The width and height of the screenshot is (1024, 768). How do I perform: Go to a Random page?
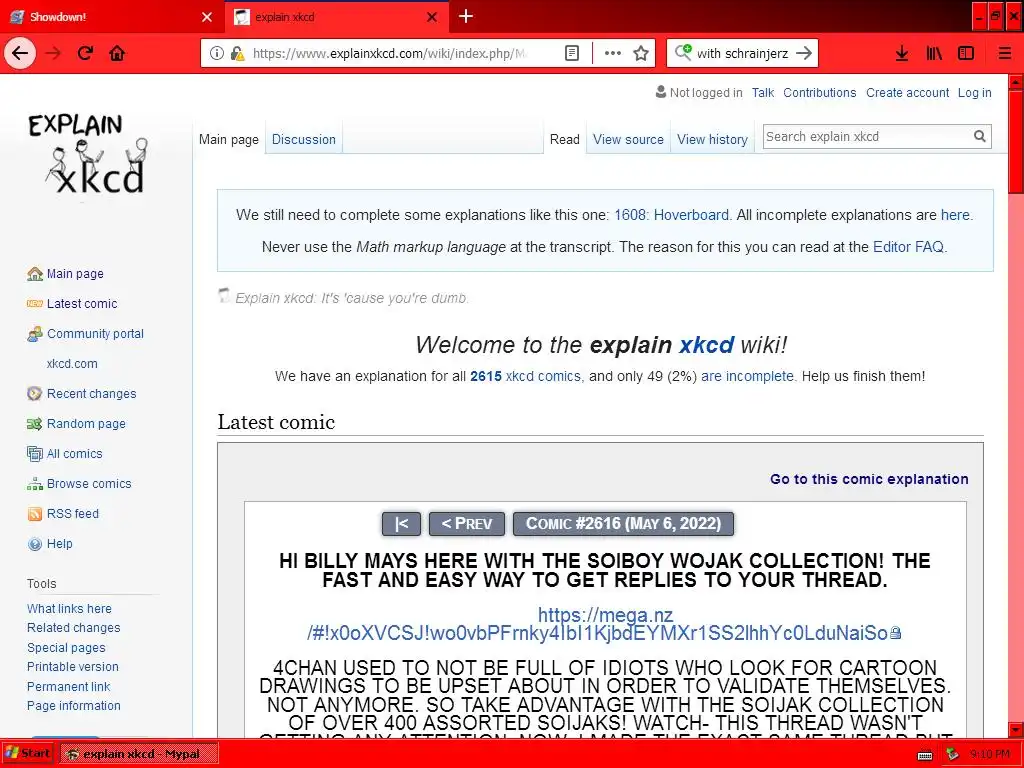[86, 424]
